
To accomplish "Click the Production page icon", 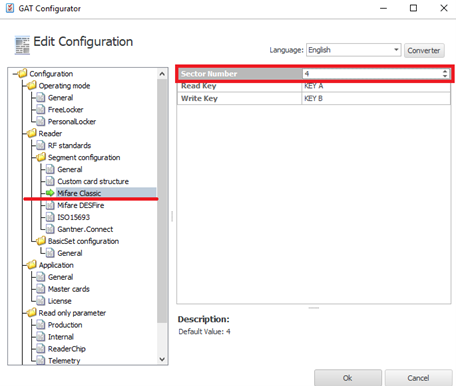I will [x=41, y=325].
